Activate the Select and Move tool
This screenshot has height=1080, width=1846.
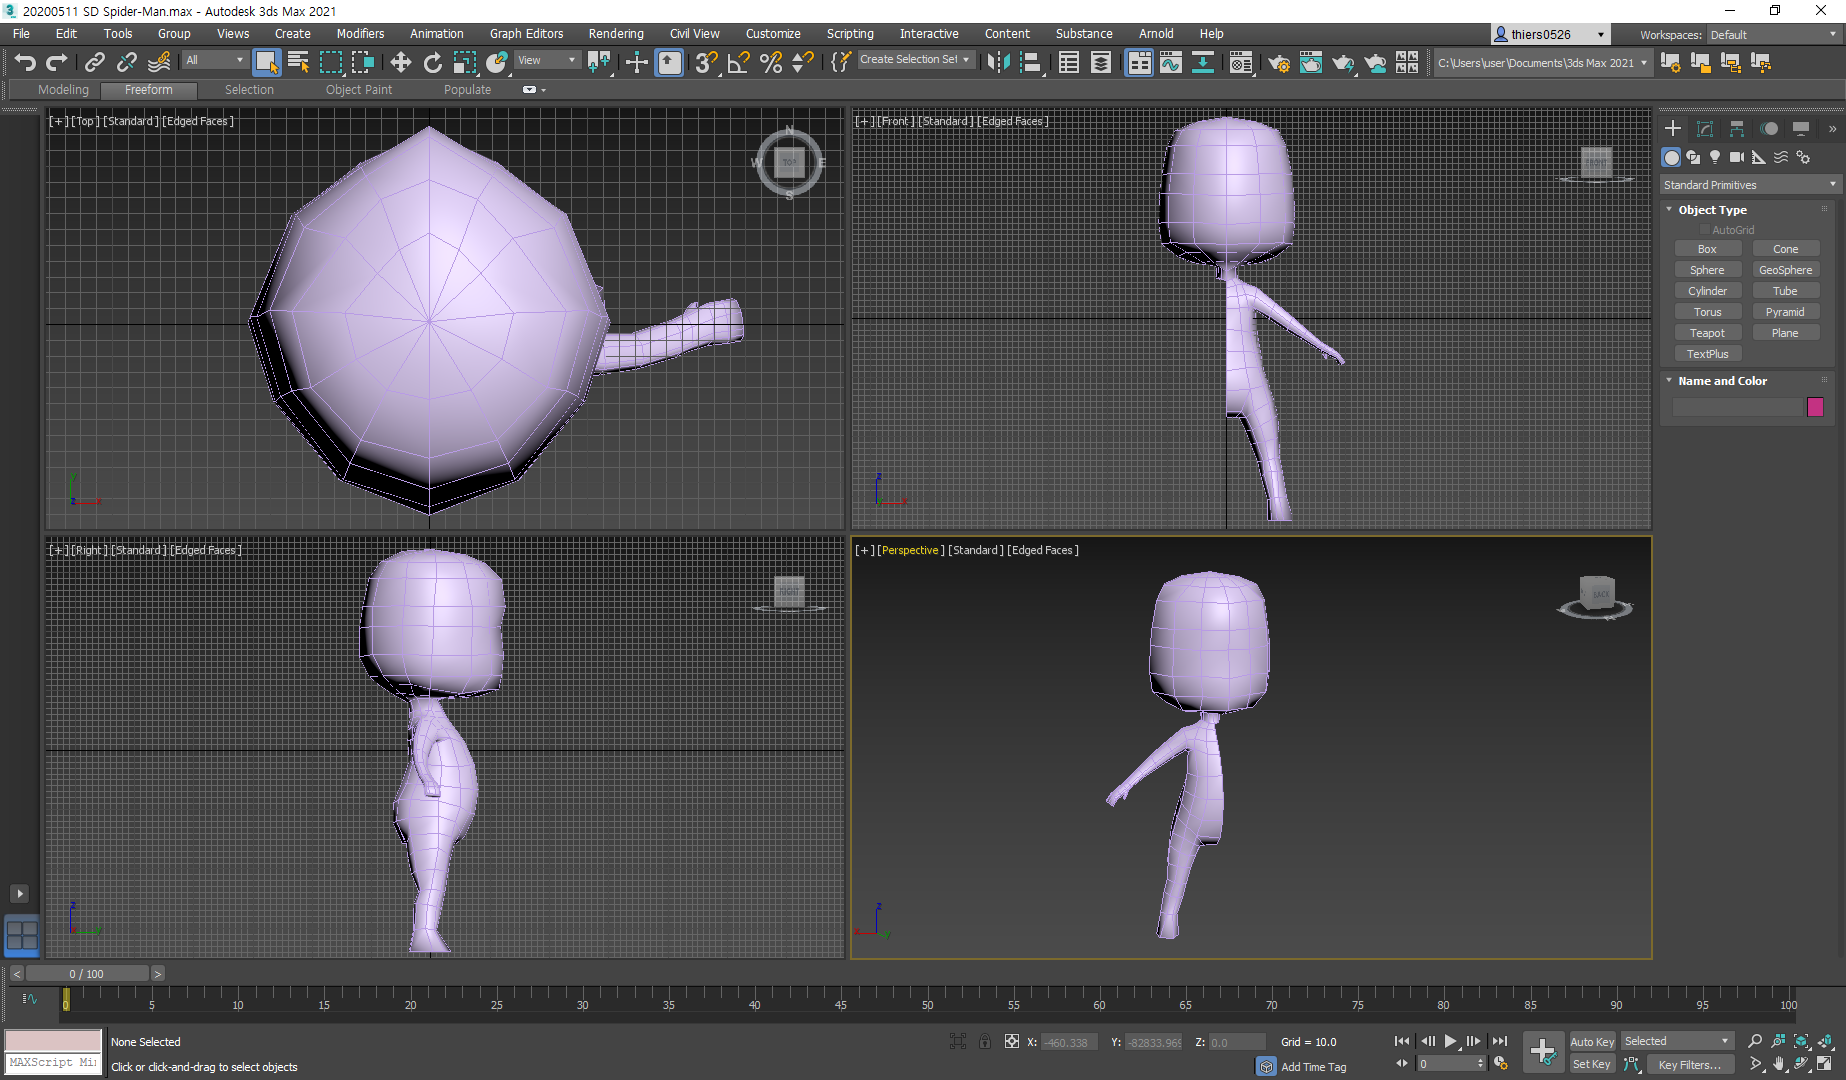tap(400, 63)
